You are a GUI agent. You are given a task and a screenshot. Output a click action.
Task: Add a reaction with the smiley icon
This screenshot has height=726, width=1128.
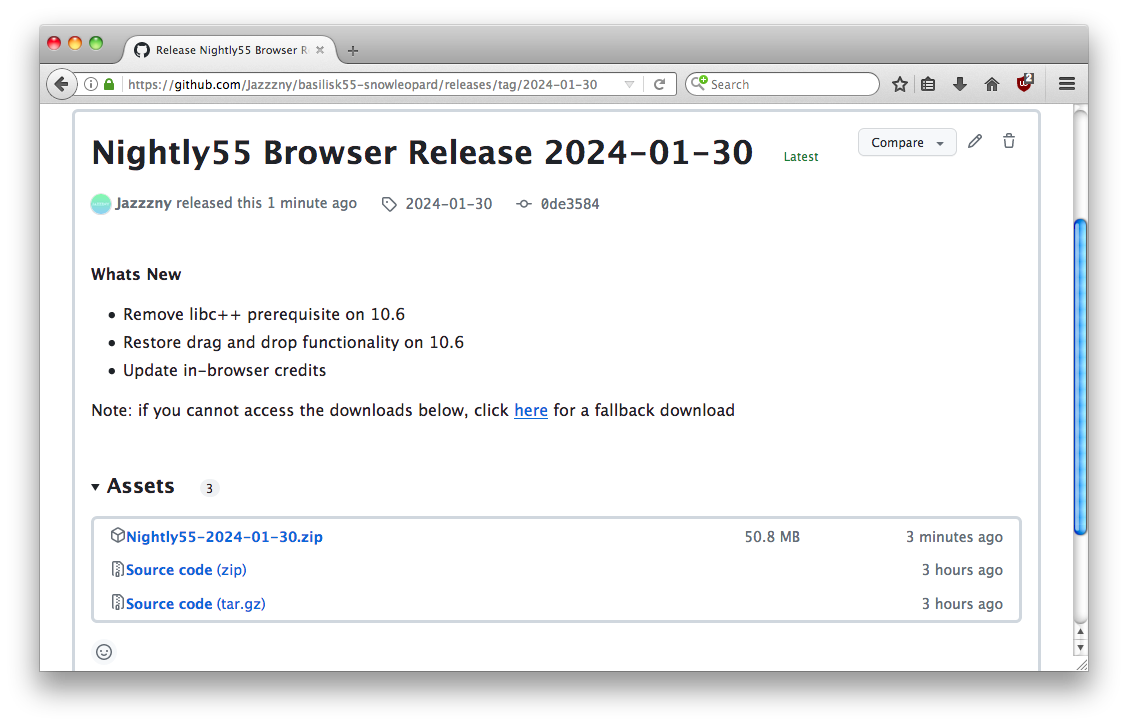coord(104,652)
